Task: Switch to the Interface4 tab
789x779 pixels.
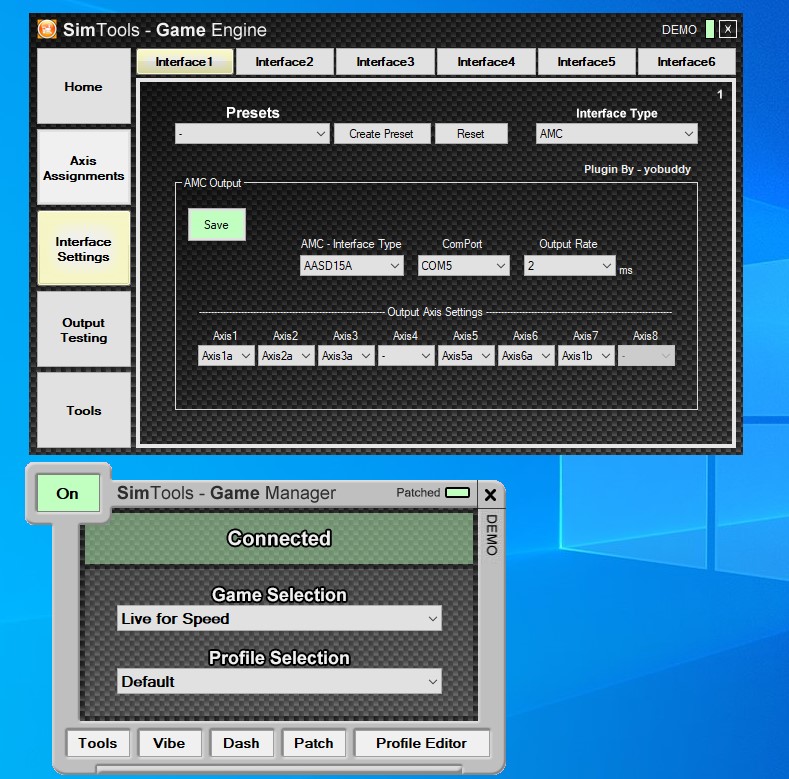Action: [486, 61]
